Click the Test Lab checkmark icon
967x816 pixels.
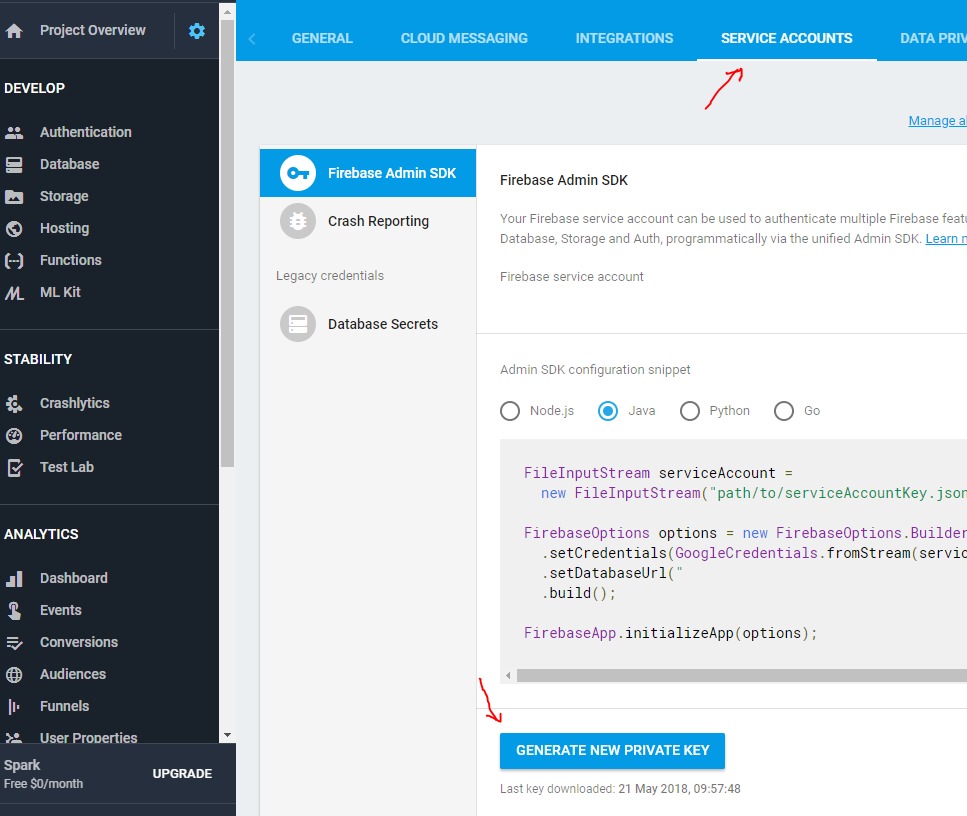pos(14,468)
